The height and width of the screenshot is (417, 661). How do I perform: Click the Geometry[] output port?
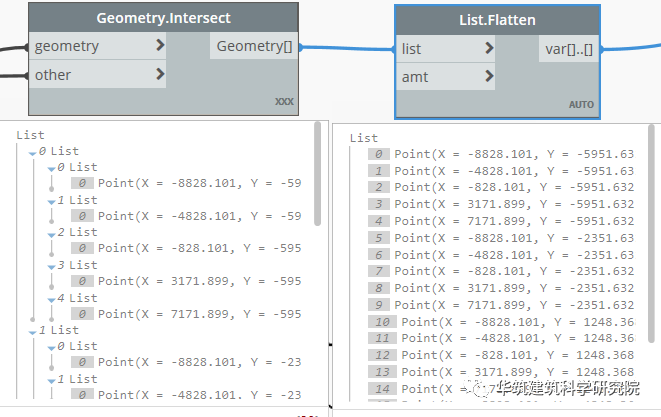254,46
